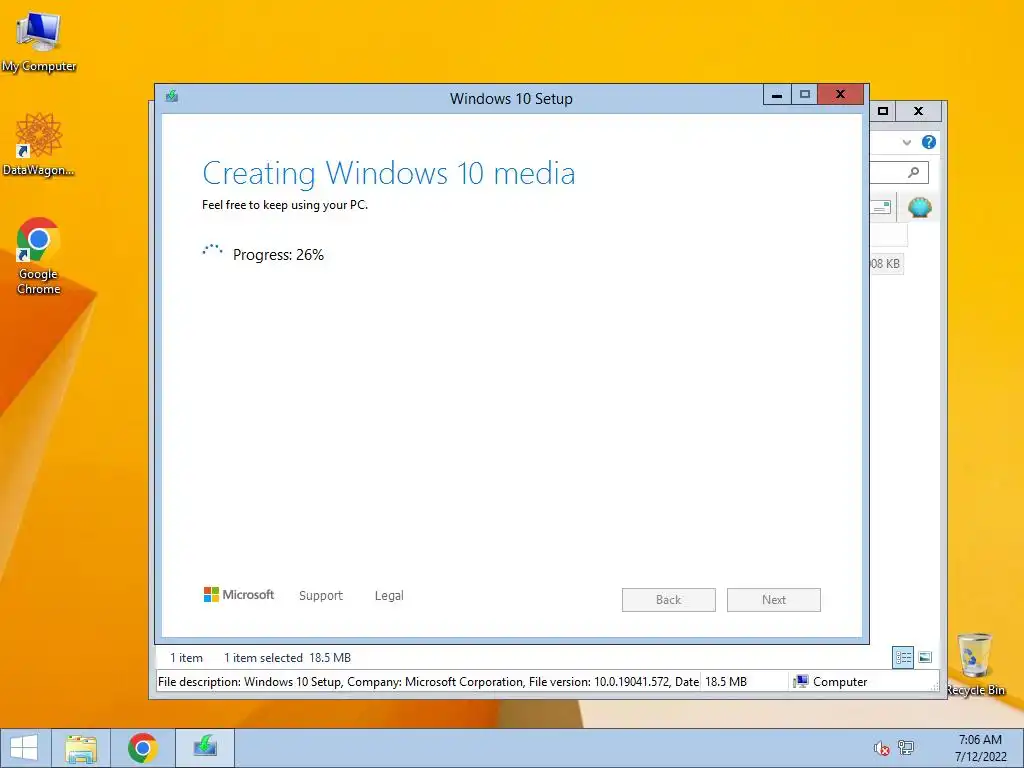Open the Windows Start button

tap(24, 748)
